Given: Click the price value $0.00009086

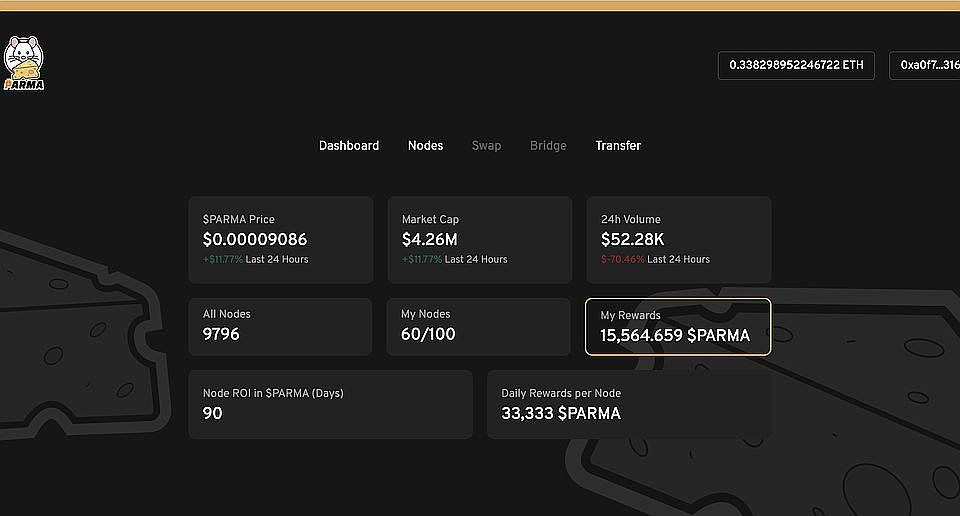Looking at the screenshot, I should coord(255,239).
